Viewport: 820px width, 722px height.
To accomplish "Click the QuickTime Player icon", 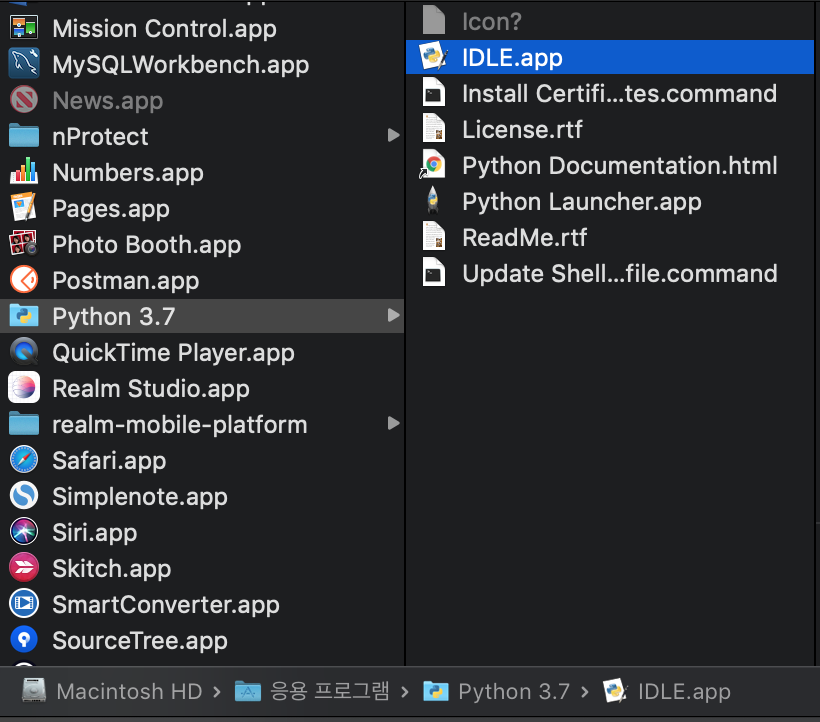I will (24, 352).
